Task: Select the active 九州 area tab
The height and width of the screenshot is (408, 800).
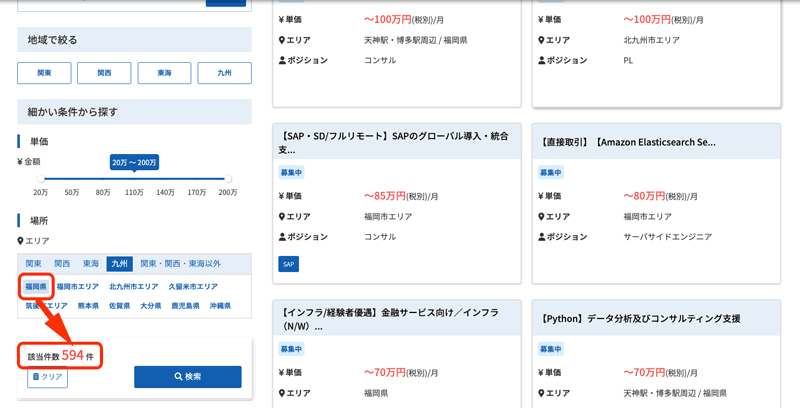Action: point(119,264)
